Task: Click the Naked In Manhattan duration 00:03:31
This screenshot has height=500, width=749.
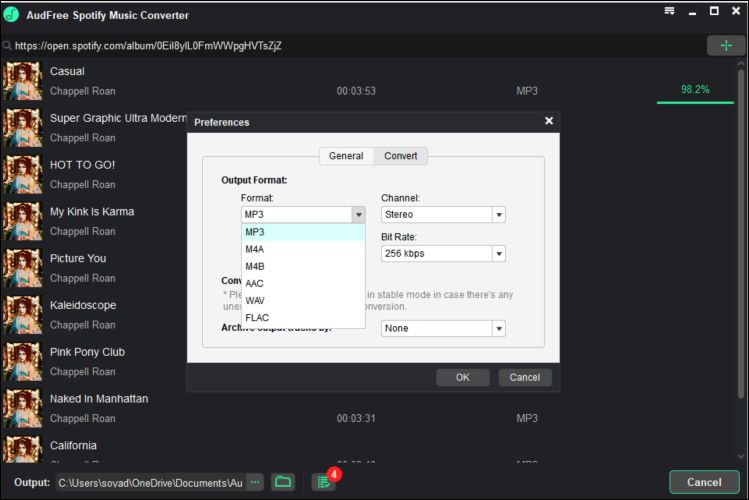Action: point(356,418)
